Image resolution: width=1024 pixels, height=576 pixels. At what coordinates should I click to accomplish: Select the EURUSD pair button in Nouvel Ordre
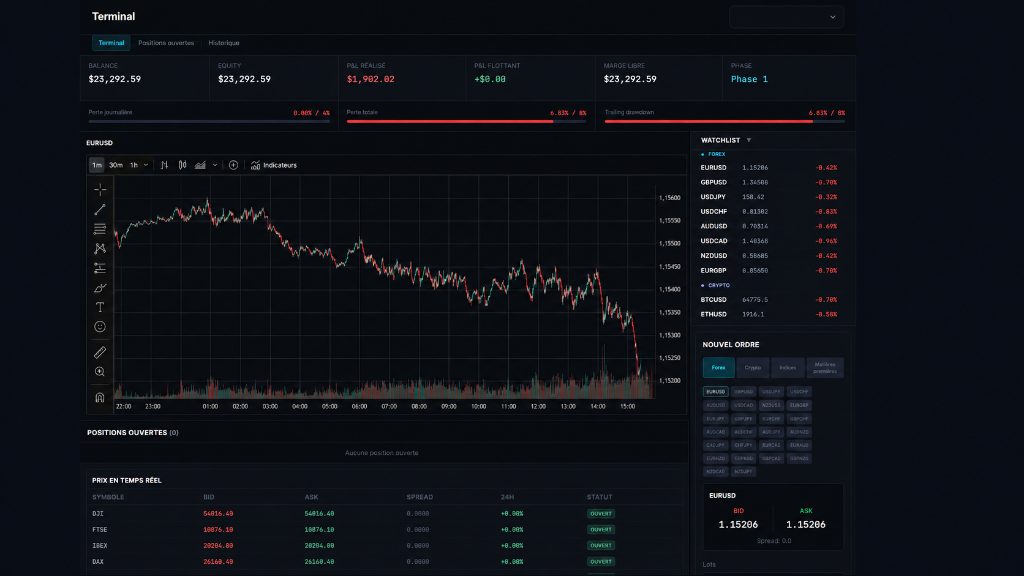pyautogui.click(x=716, y=392)
